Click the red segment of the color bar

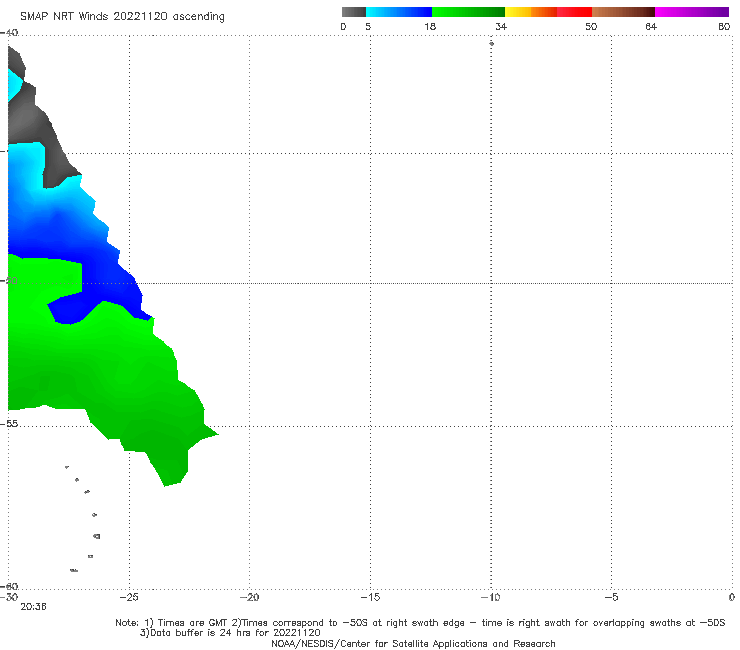pos(574,12)
